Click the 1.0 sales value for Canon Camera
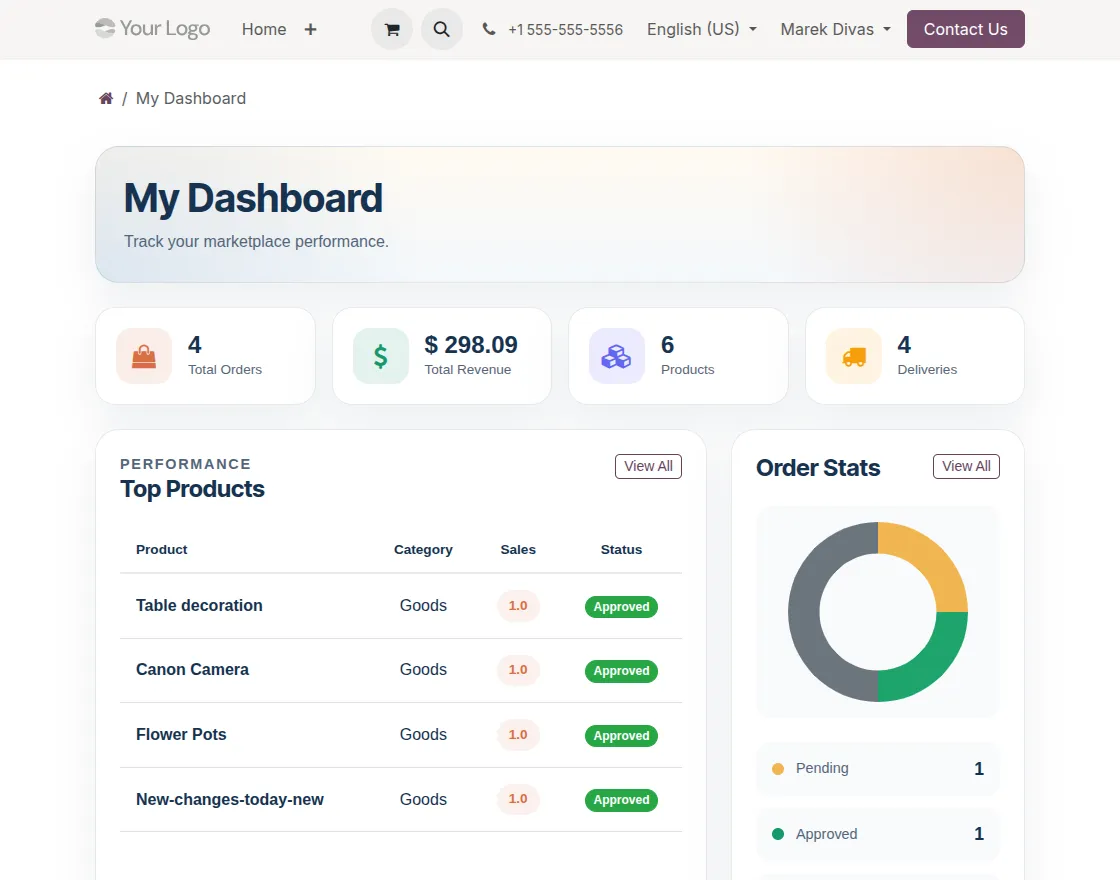Viewport: 1120px width, 880px height. coord(518,670)
